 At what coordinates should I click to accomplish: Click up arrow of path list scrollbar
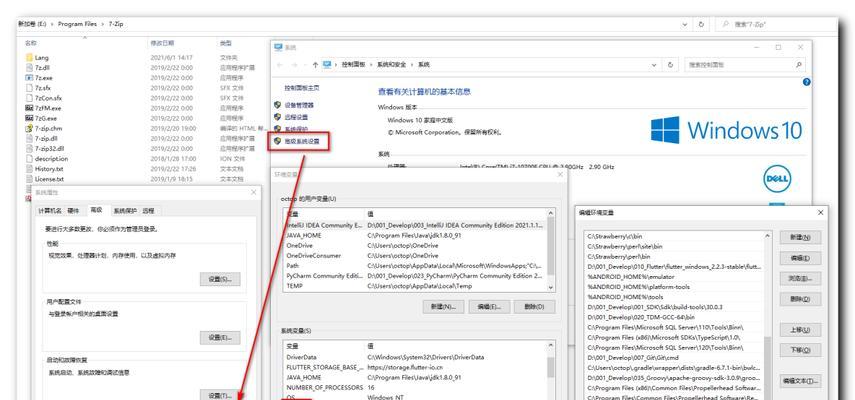768,236
